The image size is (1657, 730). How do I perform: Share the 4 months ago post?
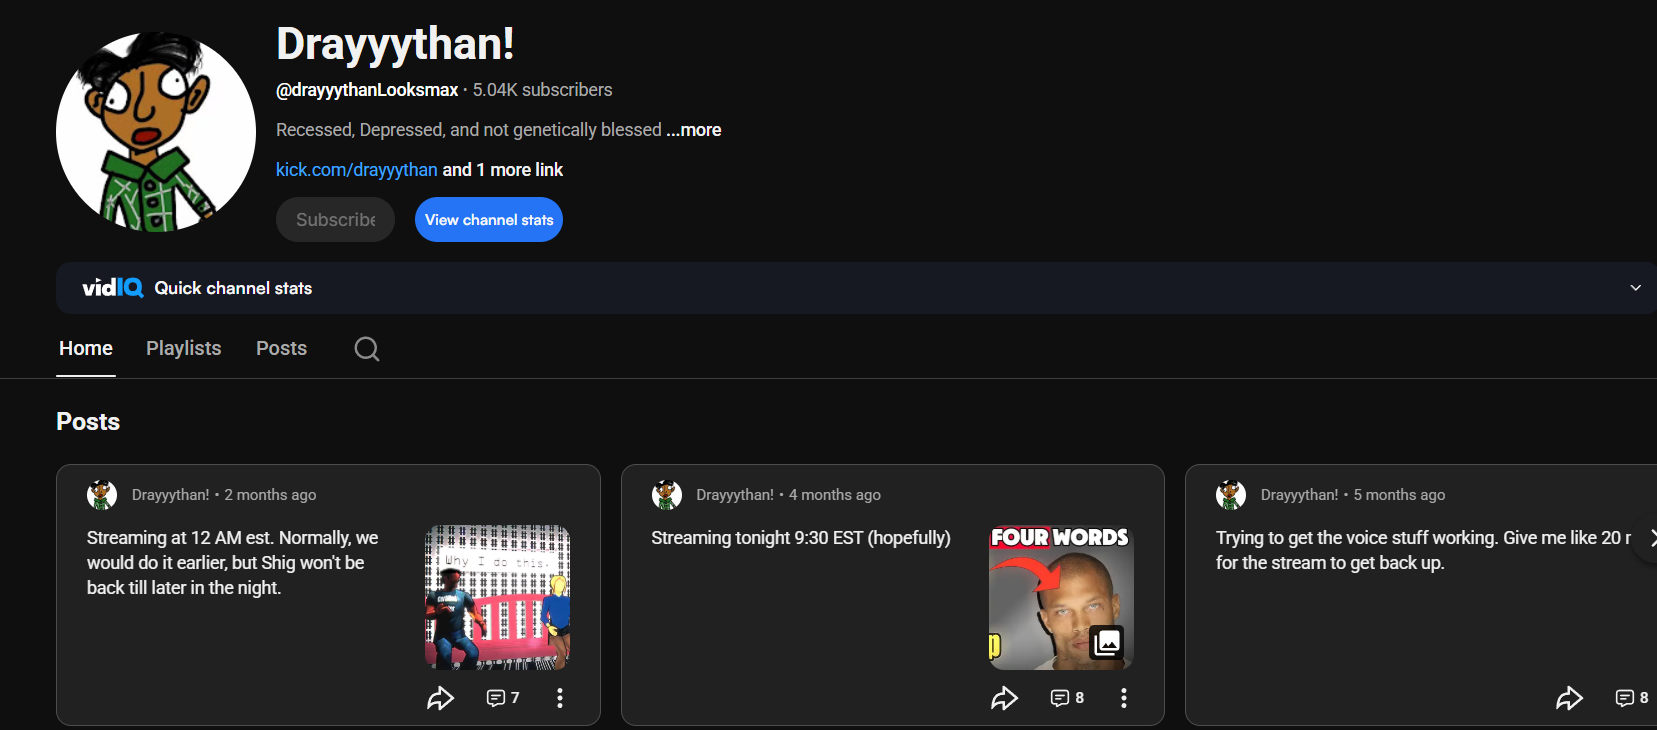(1004, 698)
